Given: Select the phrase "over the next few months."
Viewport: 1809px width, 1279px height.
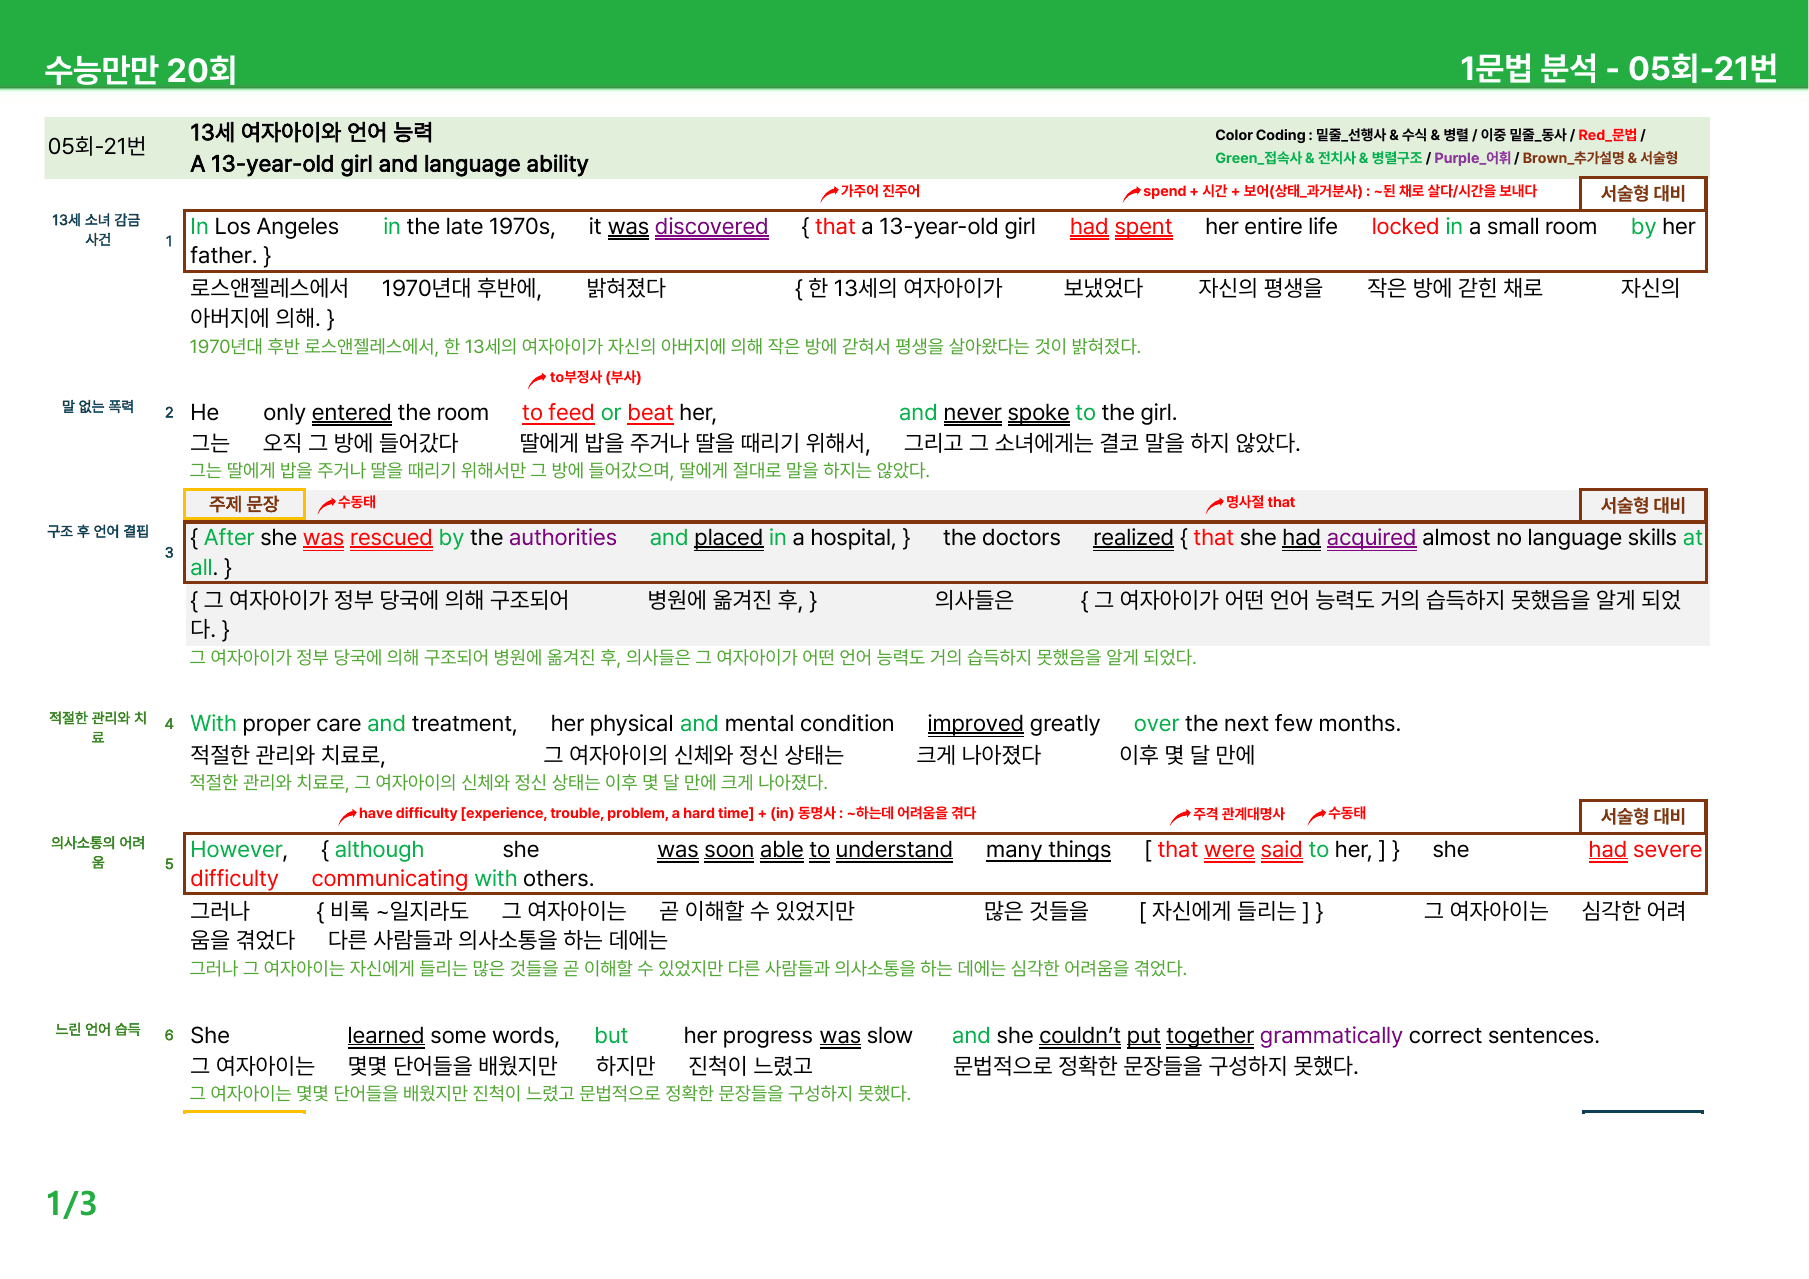Looking at the screenshot, I should pos(1267,724).
